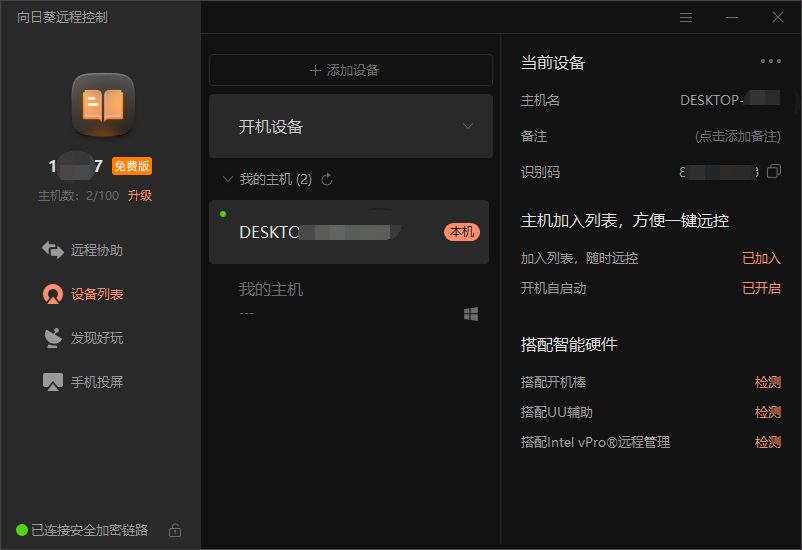Select Device List (设备列表) in the sidebar

pos(83,294)
